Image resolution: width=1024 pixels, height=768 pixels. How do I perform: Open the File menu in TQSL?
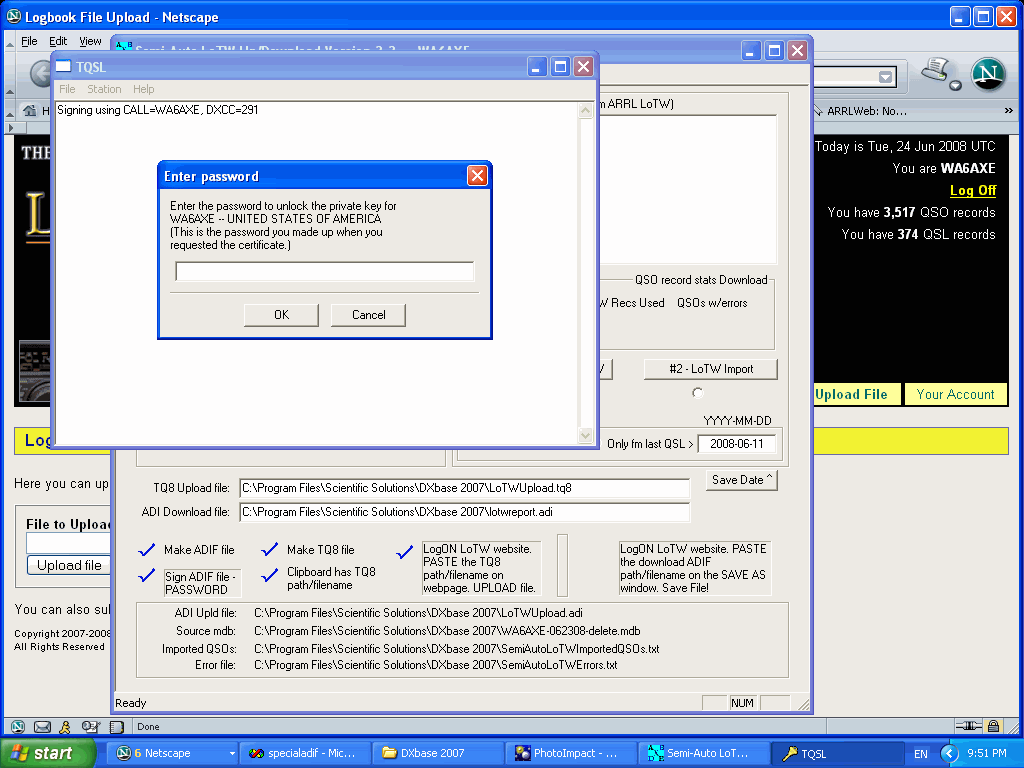[x=67, y=89]
